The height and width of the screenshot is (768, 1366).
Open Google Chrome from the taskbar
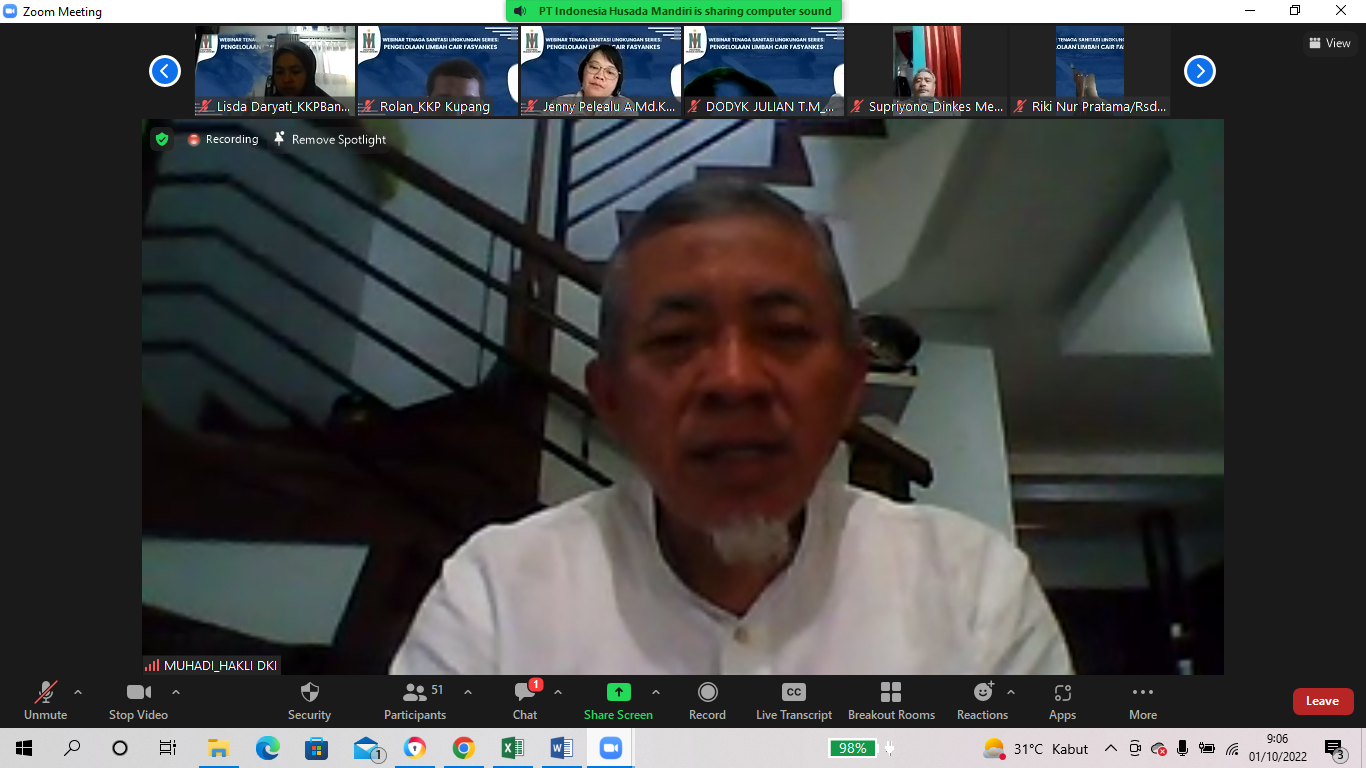(x=463, y=748)
